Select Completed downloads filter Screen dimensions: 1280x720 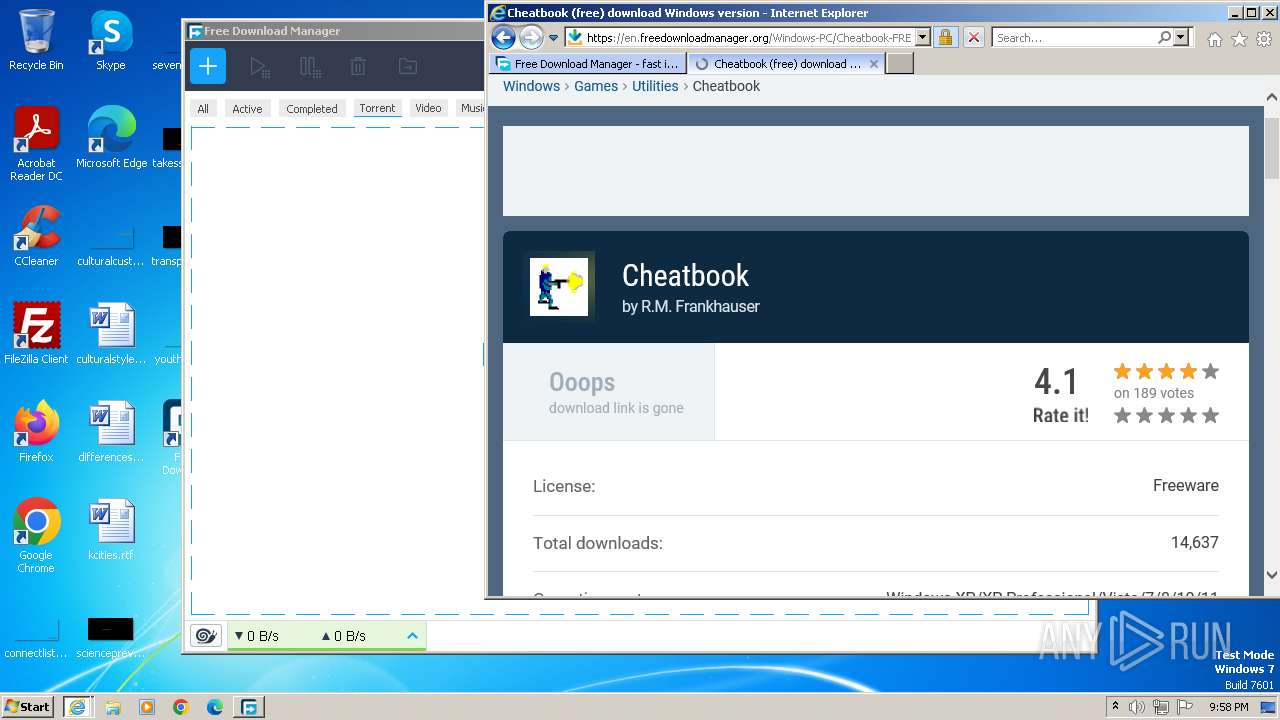point(312,108)
